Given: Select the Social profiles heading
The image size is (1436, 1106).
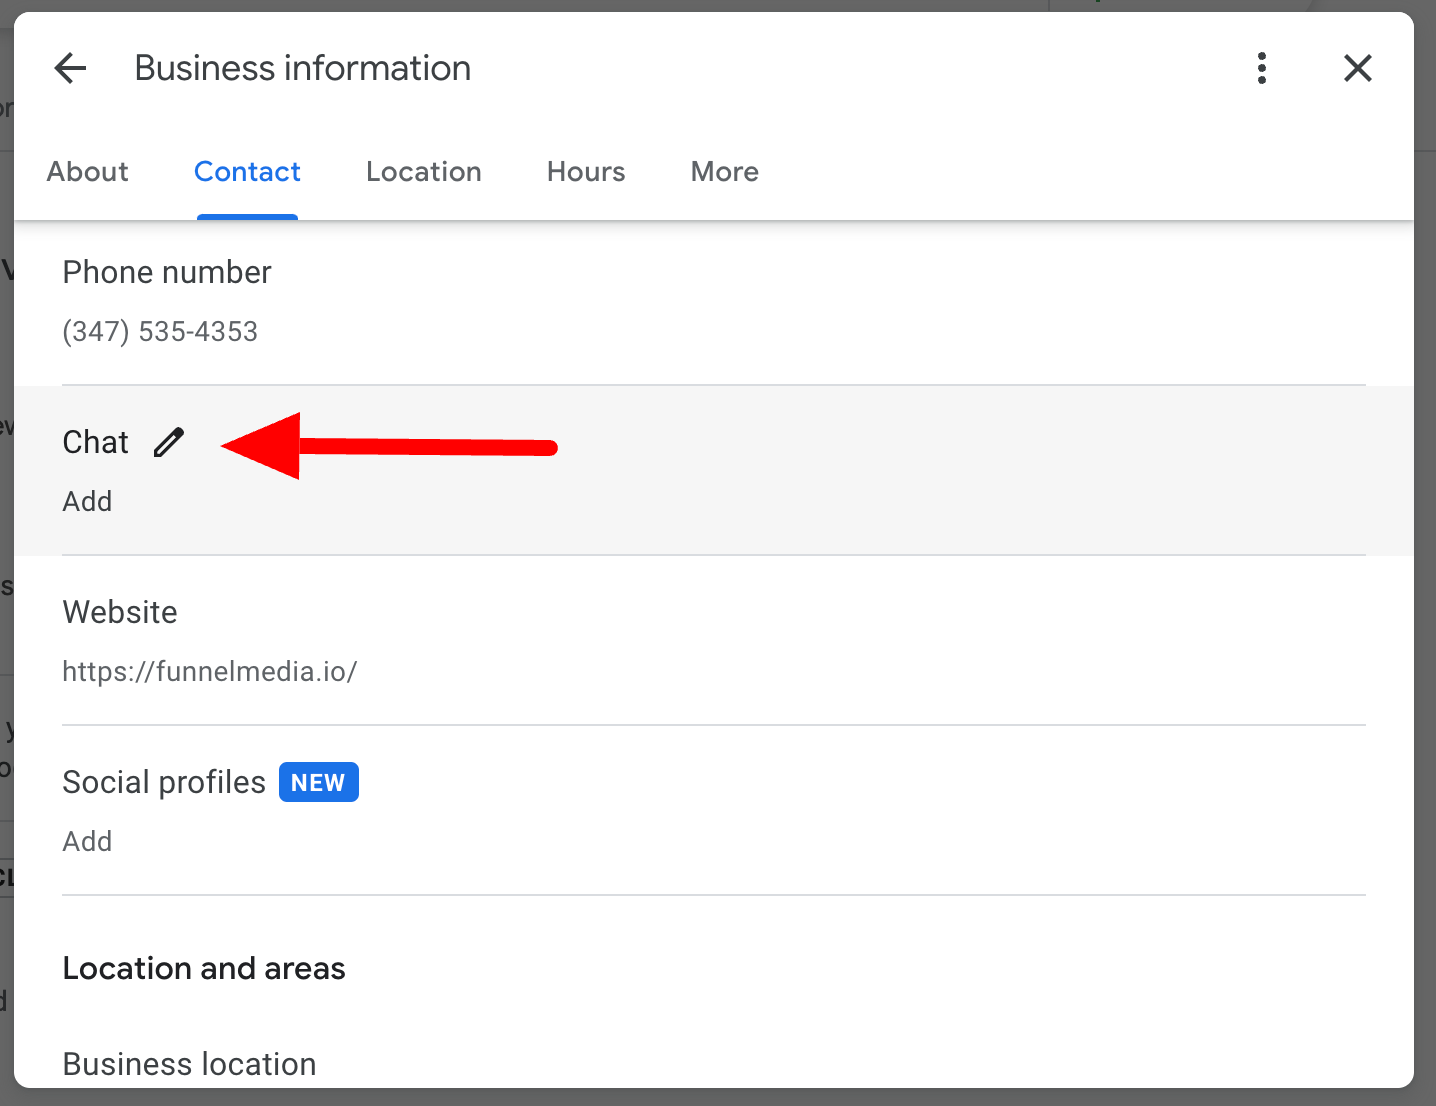Looking at the screenshot, I should pos(164,782).
